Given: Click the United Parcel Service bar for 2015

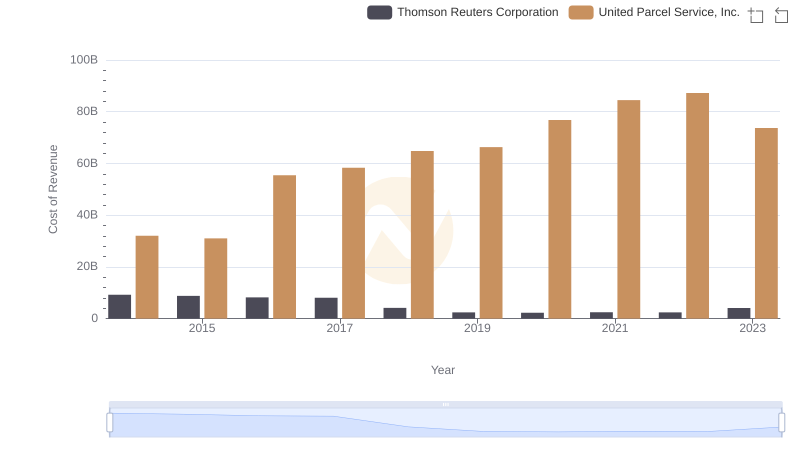Looking at the screenshot, I should point(216,278).
